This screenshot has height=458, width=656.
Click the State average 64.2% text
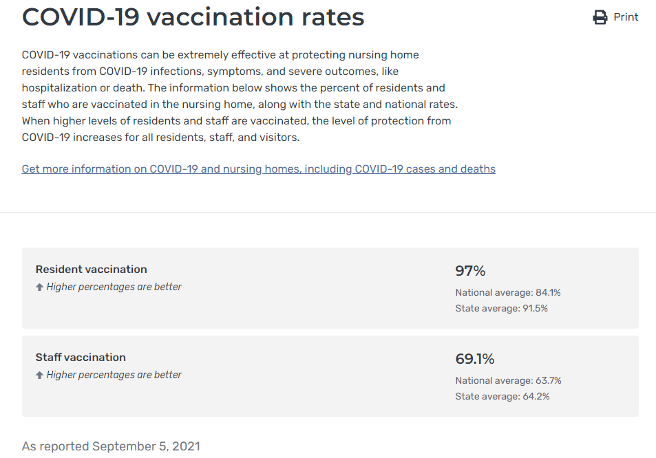pos(501,396)
